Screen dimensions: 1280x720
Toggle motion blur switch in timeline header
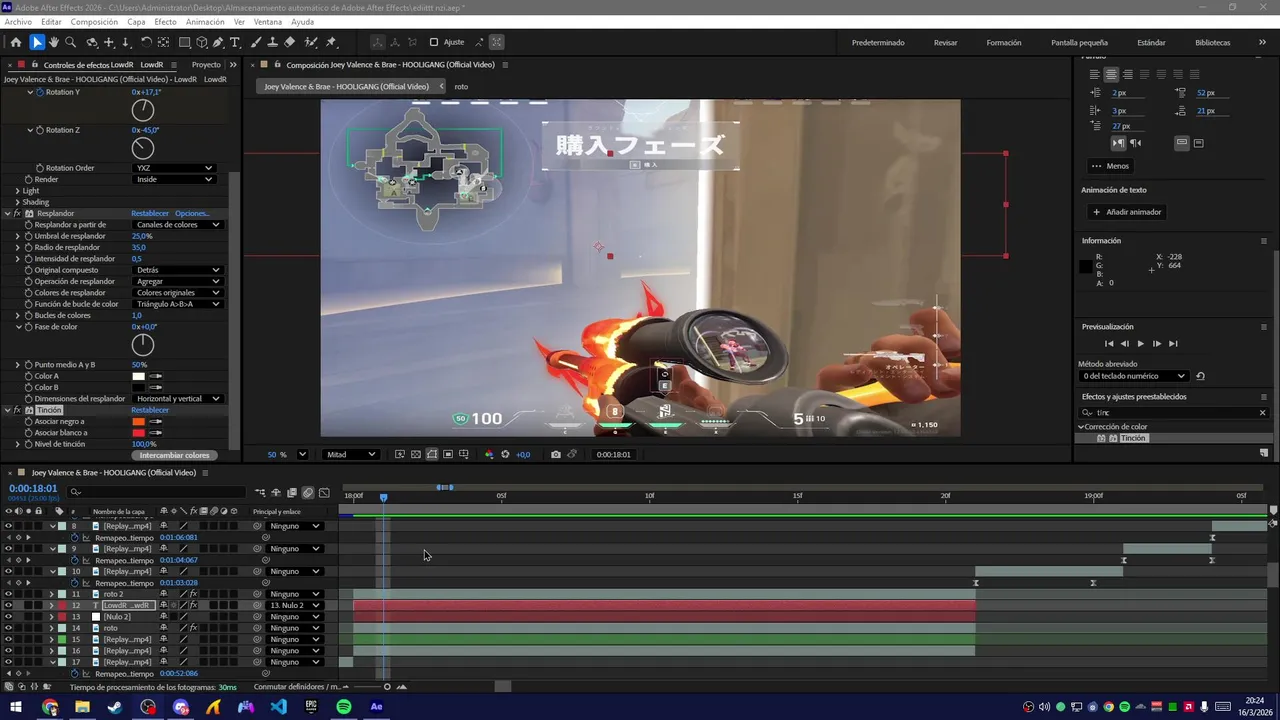tap(308, 492)
